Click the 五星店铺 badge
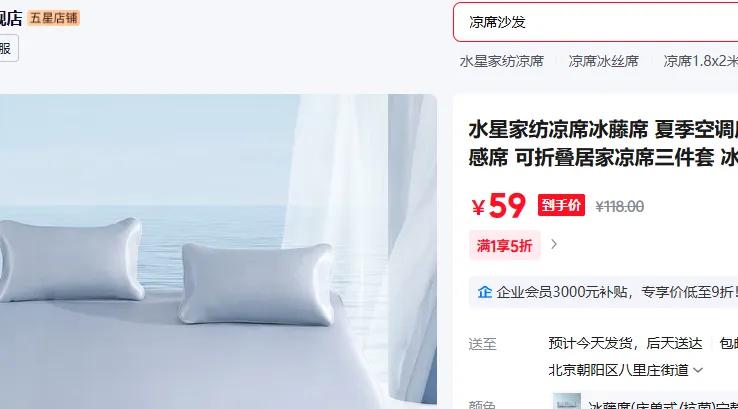This screenshot has width=738, height=409. [x=53, y=18]
